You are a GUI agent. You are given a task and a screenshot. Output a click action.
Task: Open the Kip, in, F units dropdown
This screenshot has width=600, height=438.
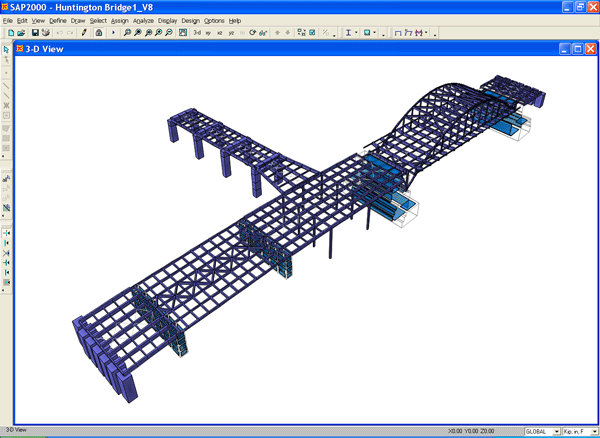(580, 431)
